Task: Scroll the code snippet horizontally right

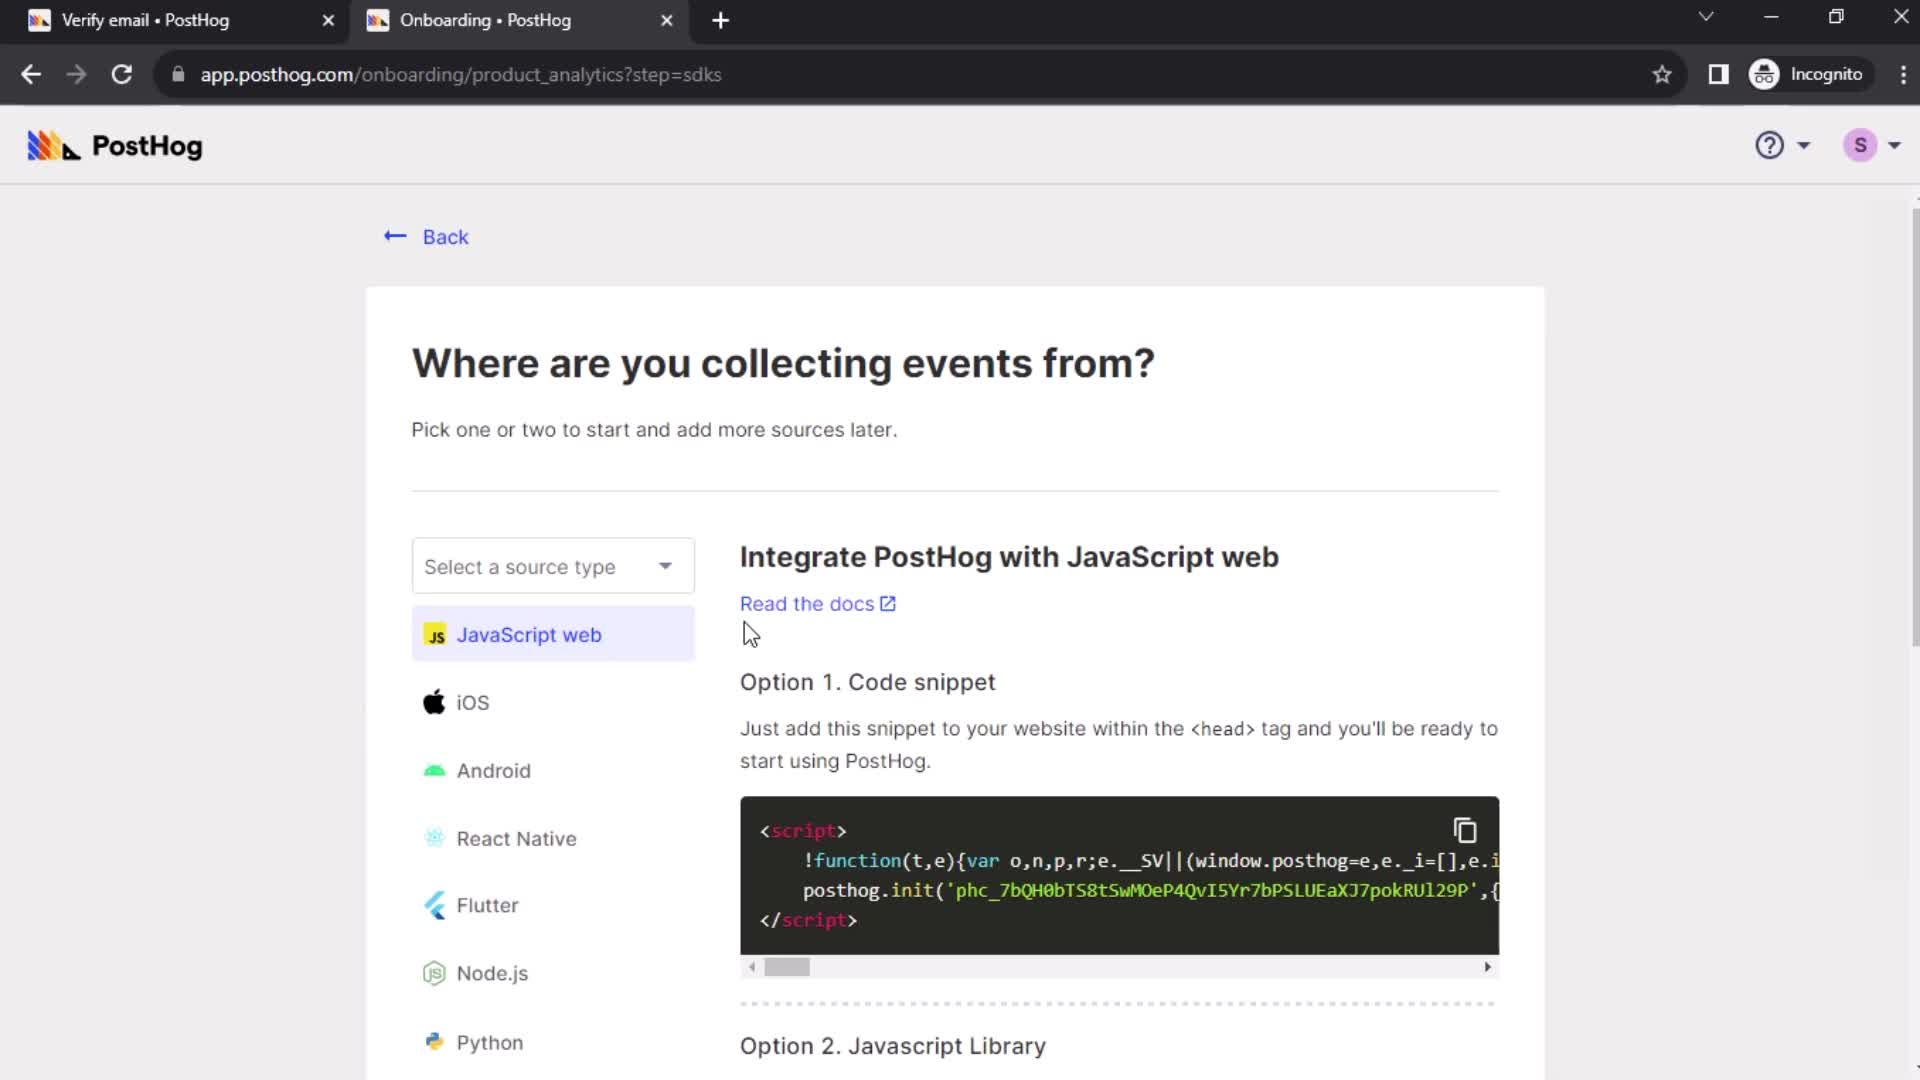Action: (1487, 967)
